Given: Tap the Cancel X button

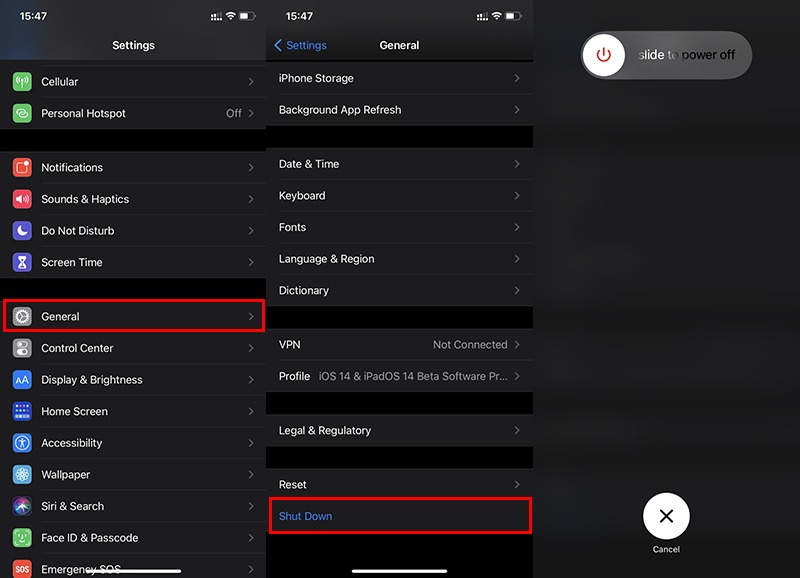Looking at the screenshot, I should click(x=666, y=516).
